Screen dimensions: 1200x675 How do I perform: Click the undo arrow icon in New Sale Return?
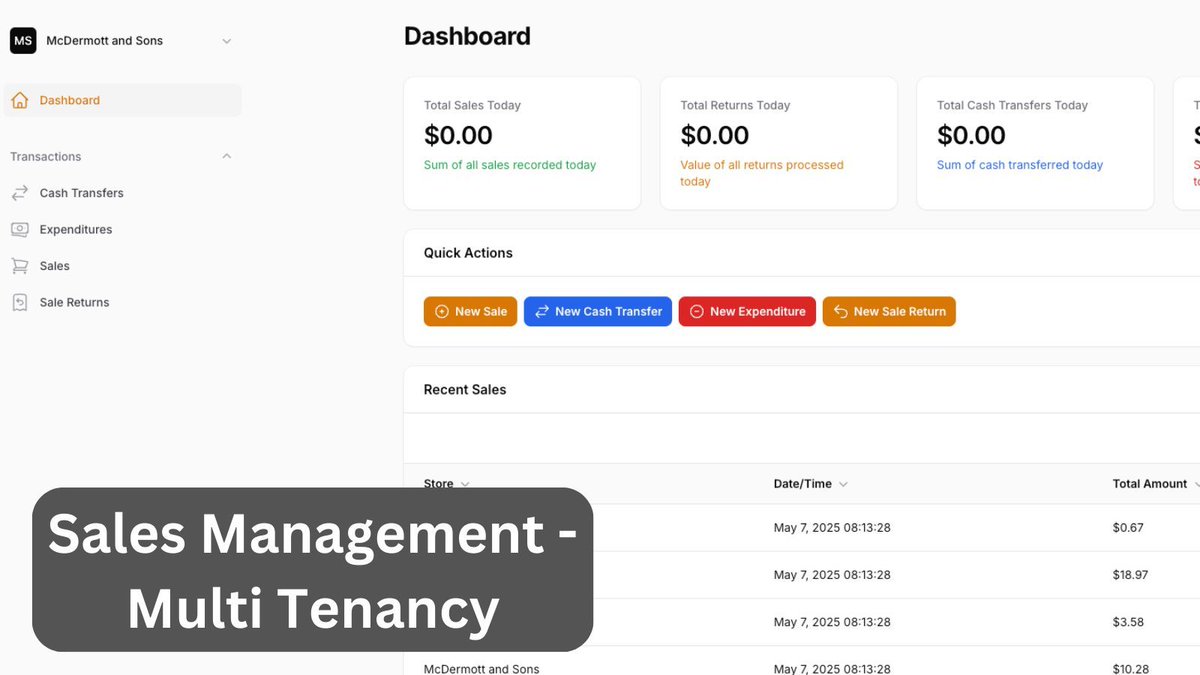841,312
